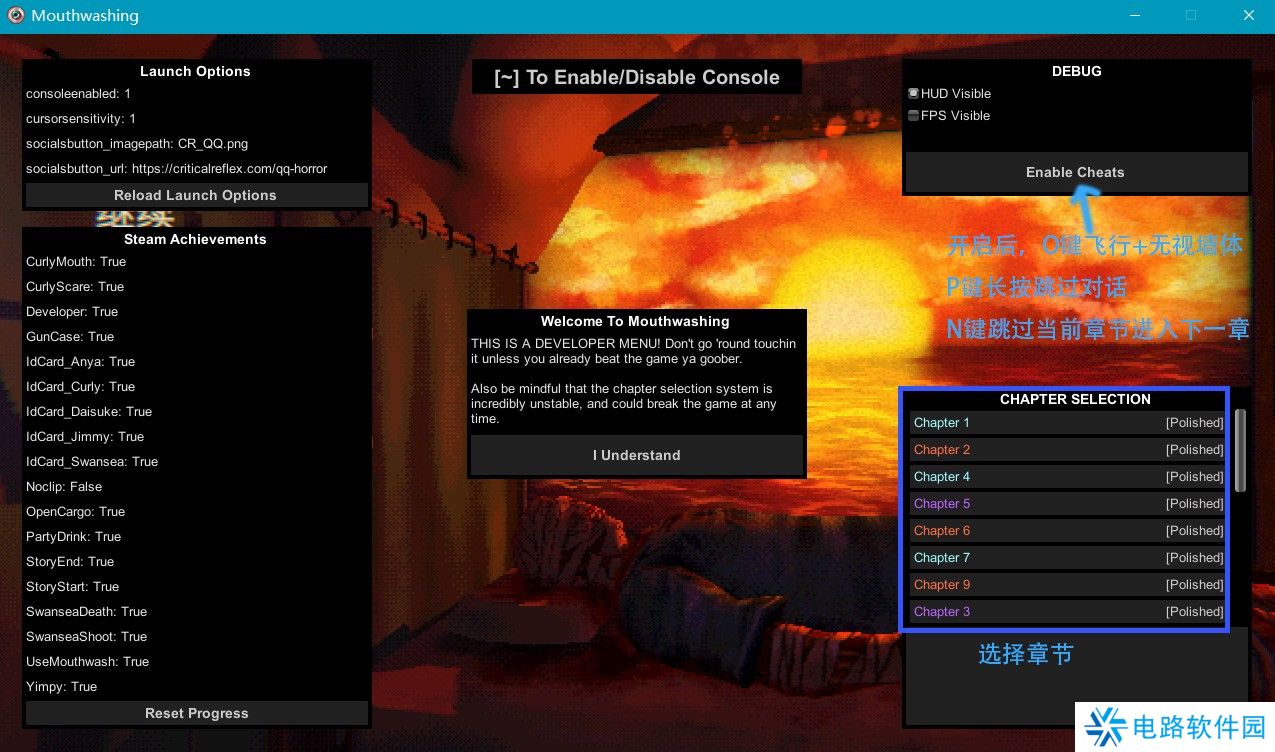This screenshot has height=752, width=1275.
Task: Click the Reload Launch Options button
Action: [x=196, y=195]
